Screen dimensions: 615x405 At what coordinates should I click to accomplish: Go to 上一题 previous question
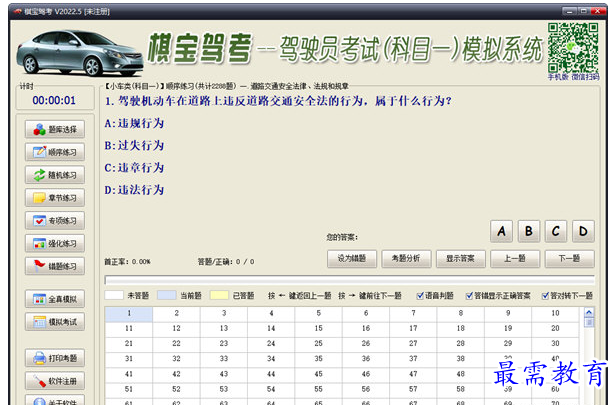point(515,259)
